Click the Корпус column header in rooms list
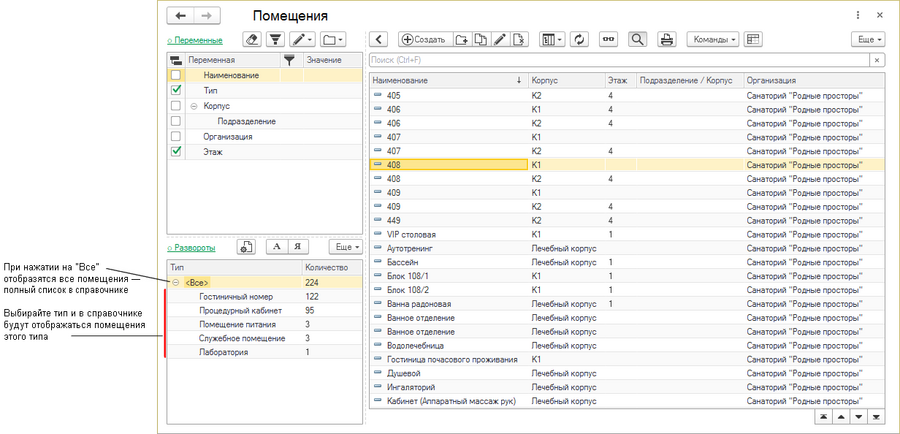Image resolution: width=900 pixels, height=434 pixels. click(x=567, y=80)
